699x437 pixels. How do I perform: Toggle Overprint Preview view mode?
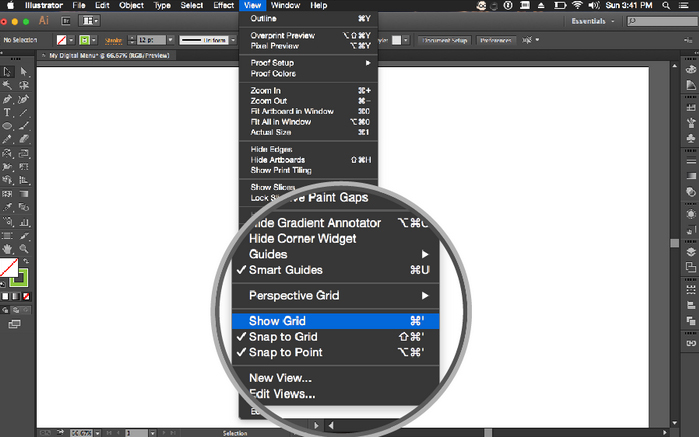coord(308,36)
